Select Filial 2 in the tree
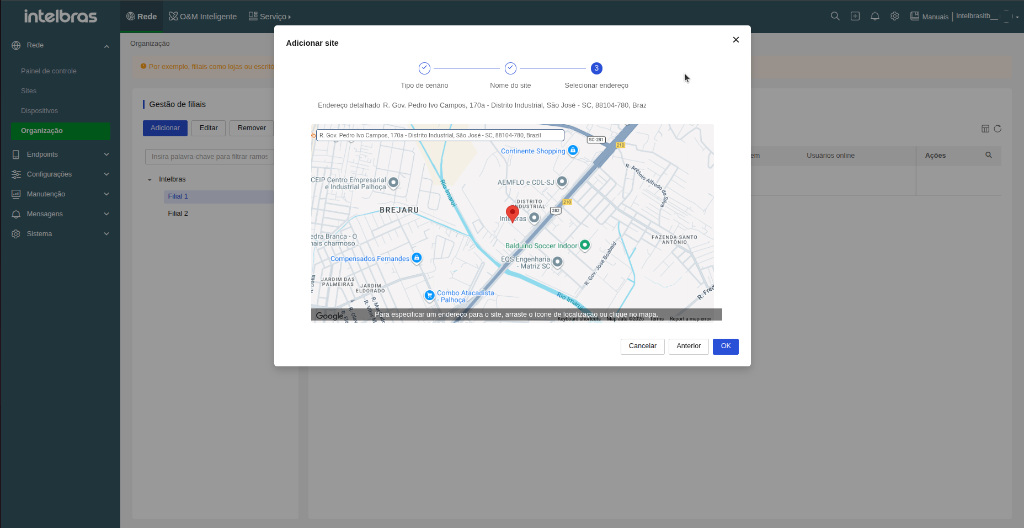 [x=178, y=214]
